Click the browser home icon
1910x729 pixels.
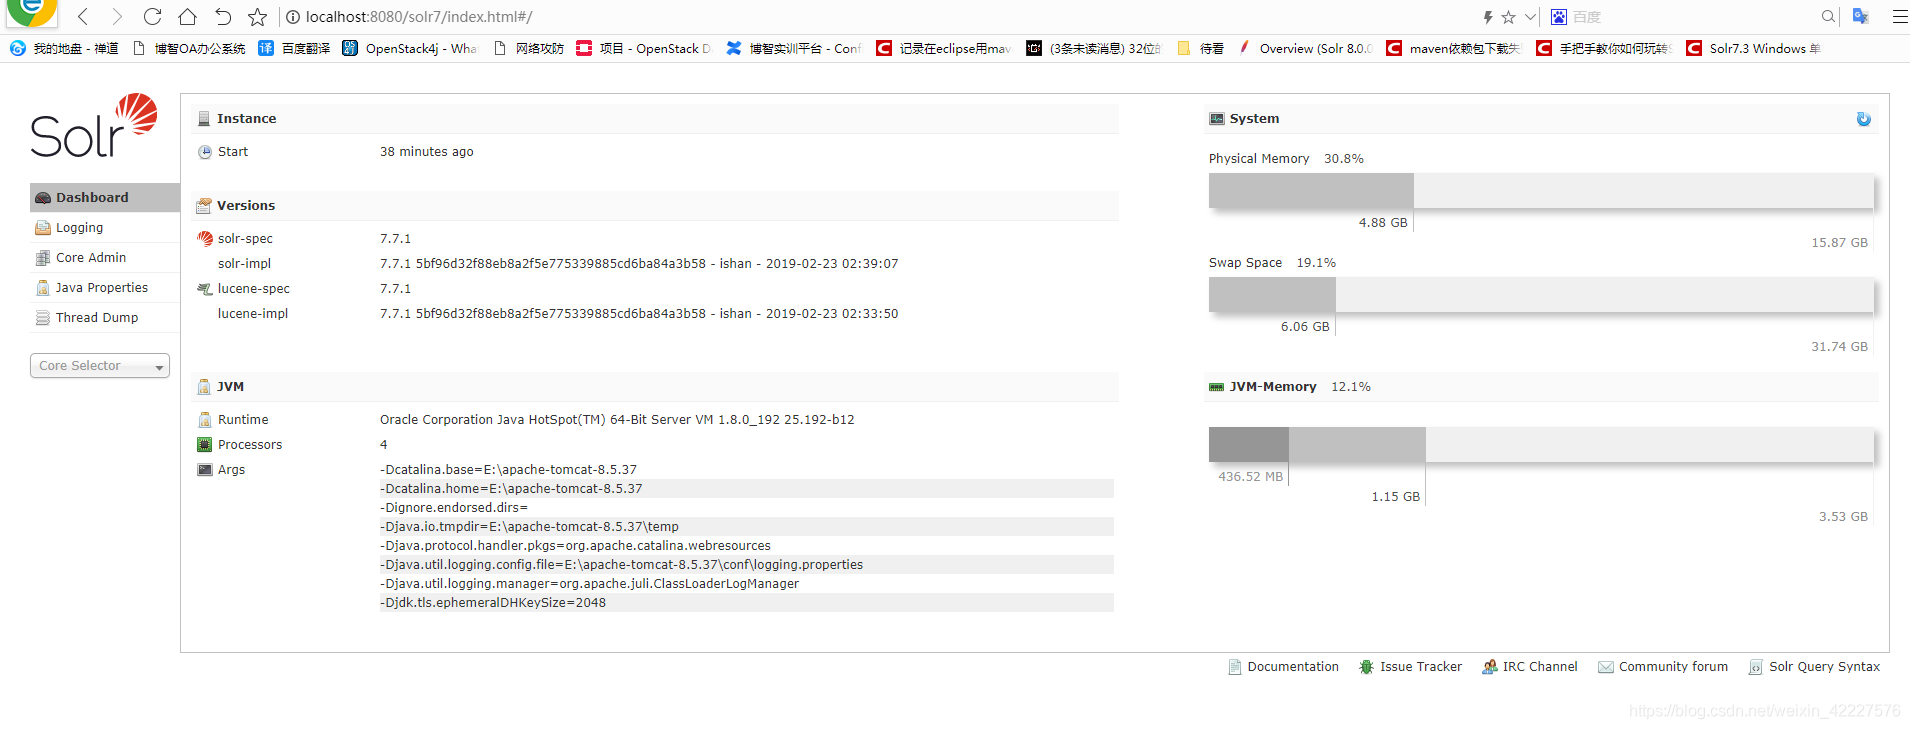pyautogui.click(x=187, y=17)
